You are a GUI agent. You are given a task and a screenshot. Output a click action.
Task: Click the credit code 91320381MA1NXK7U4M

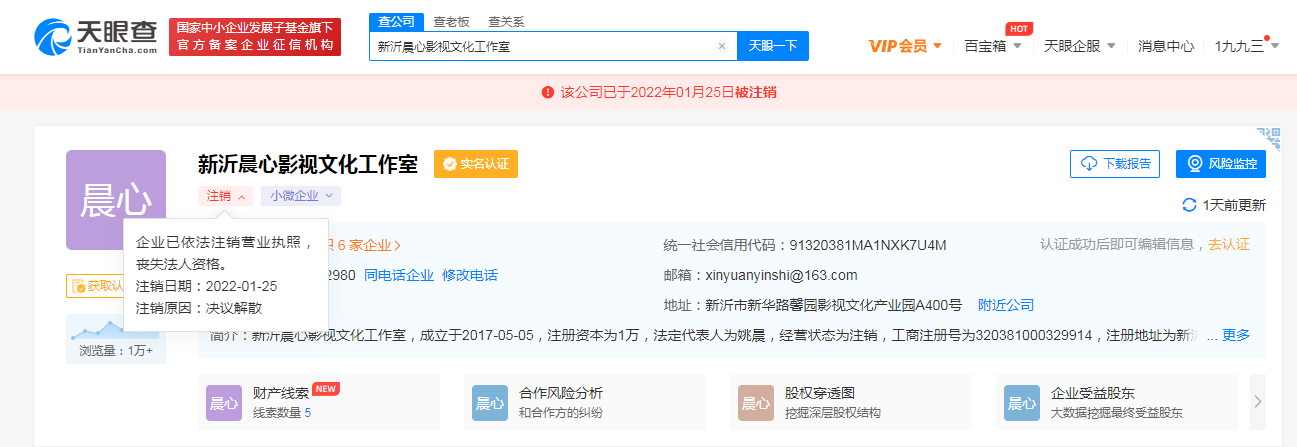pyautogui.click(x=868, y=245)
